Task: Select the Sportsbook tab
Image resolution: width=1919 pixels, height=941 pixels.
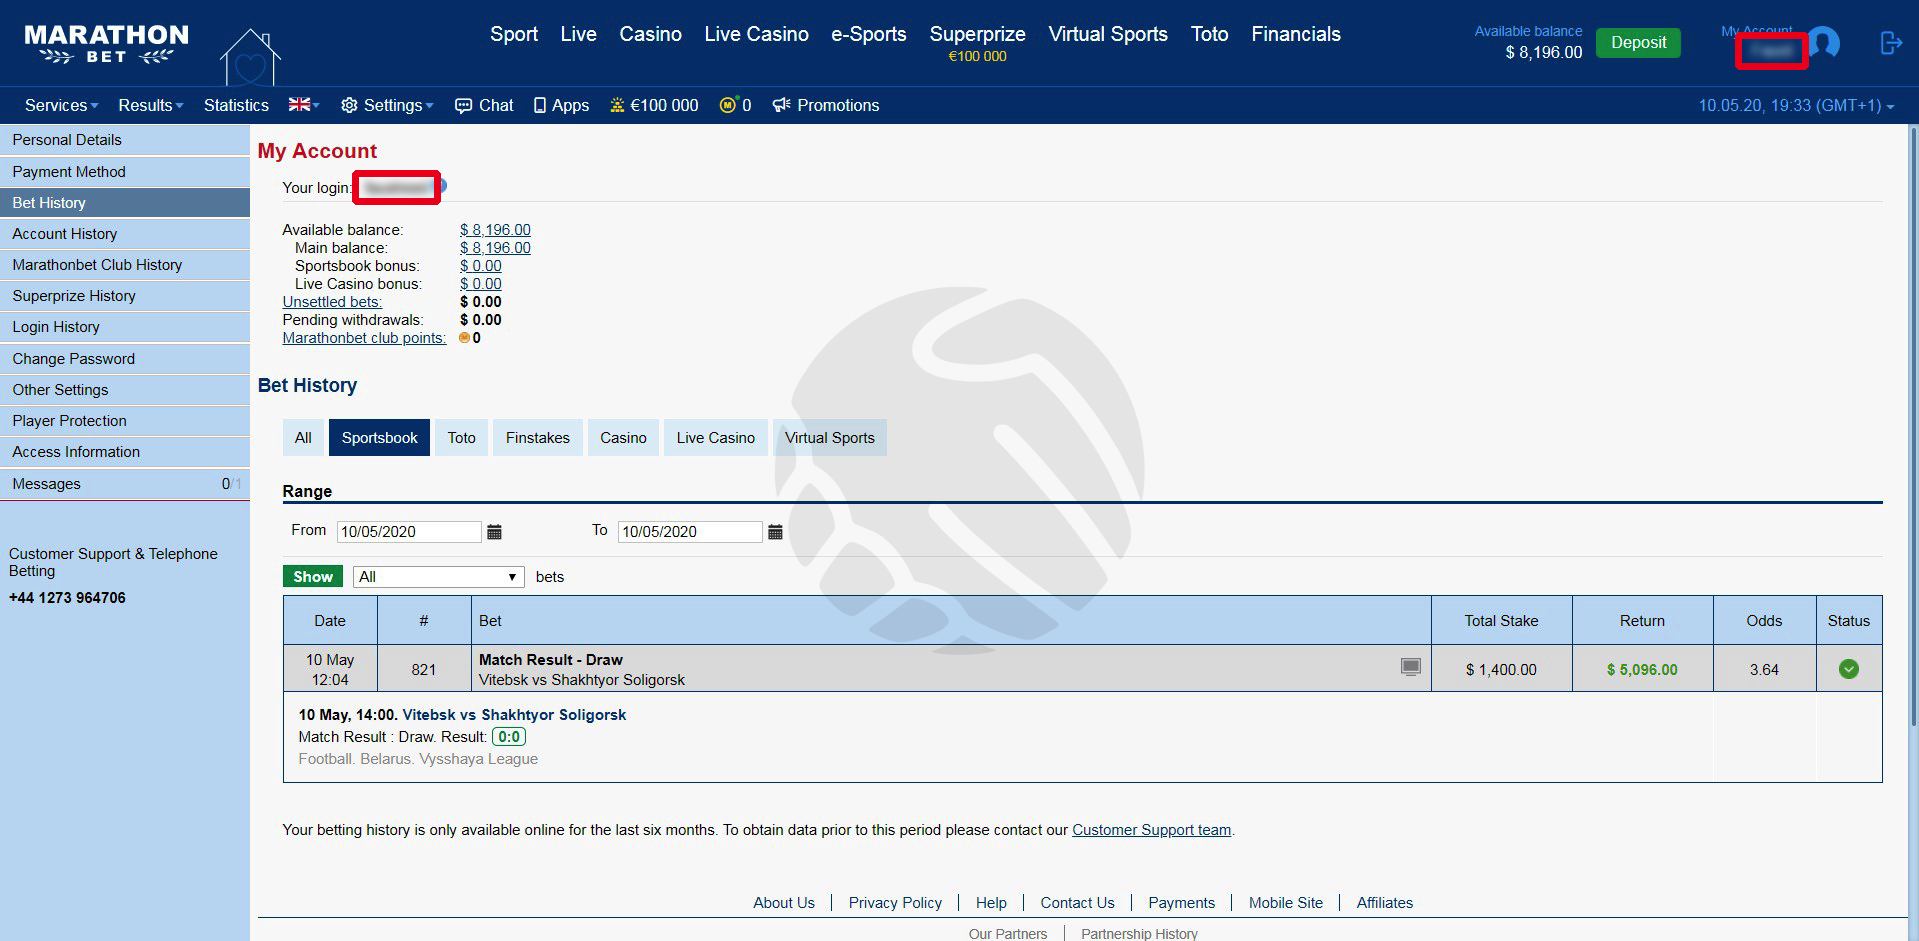Action: coord(379,438)
